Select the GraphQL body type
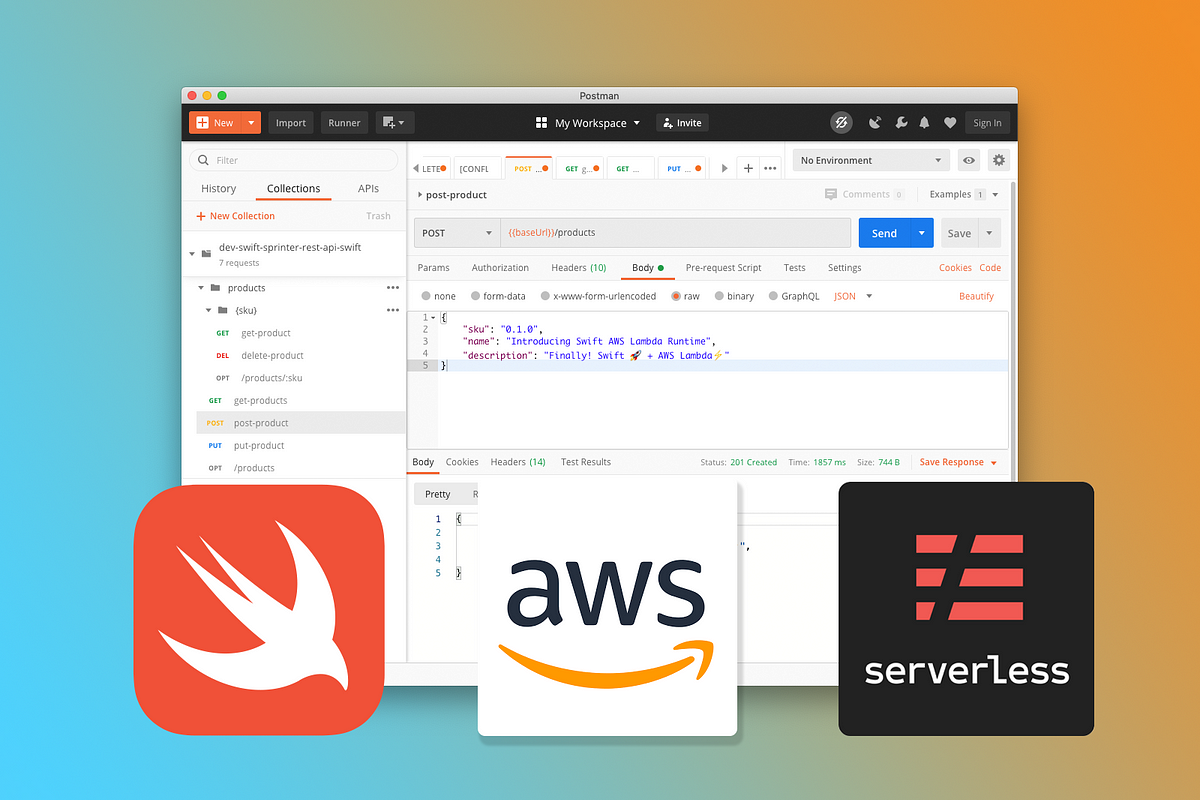This screenshot has width=1200, height=800. 774,296
